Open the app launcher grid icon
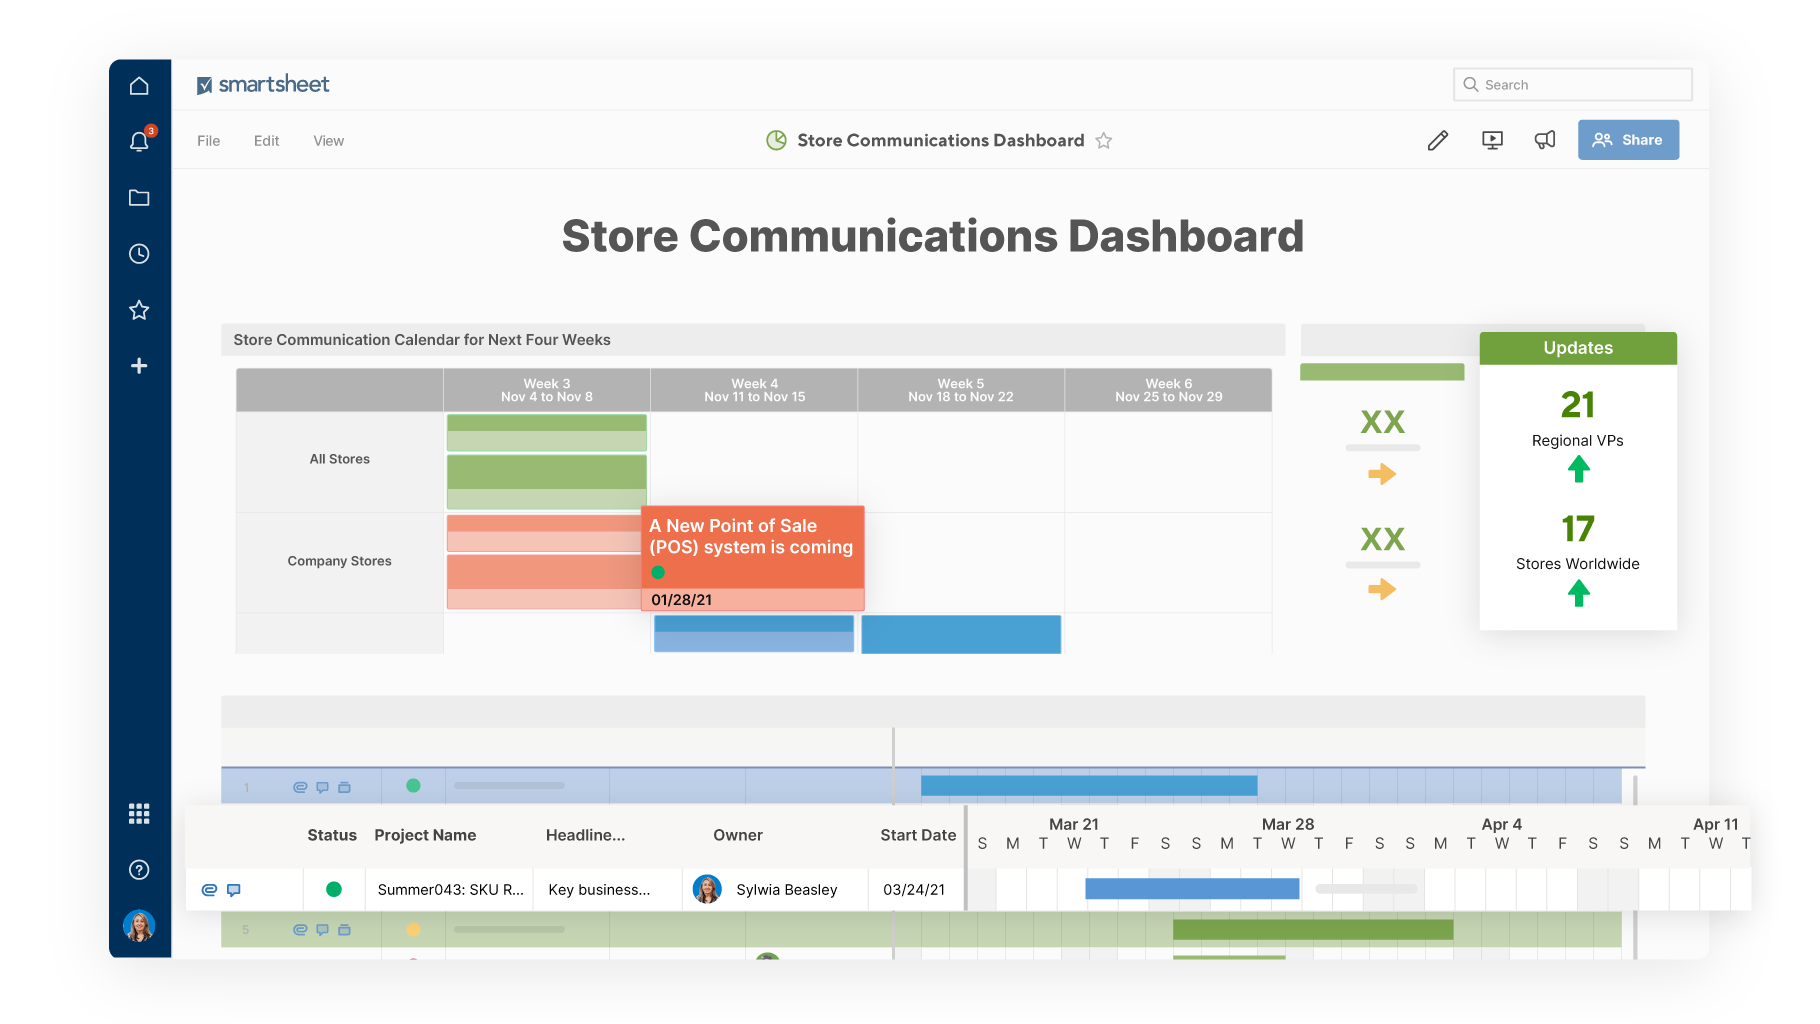 [x=139, y=814]
